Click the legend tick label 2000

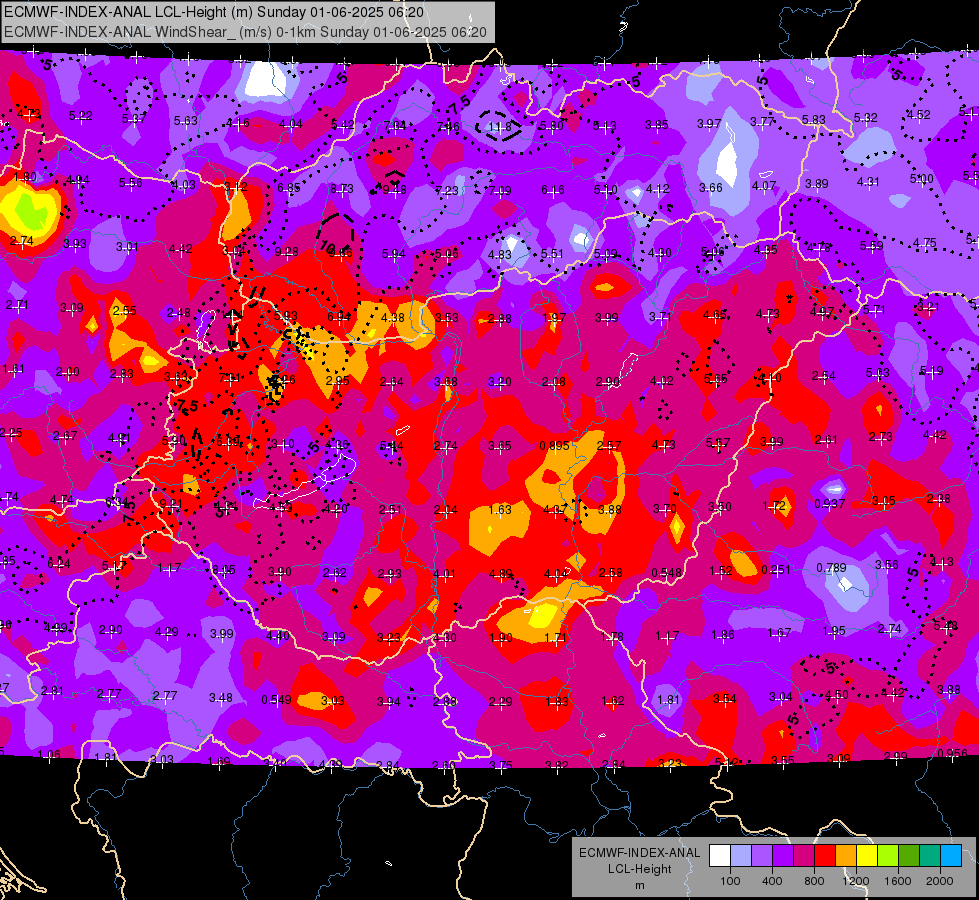(939, 881)
